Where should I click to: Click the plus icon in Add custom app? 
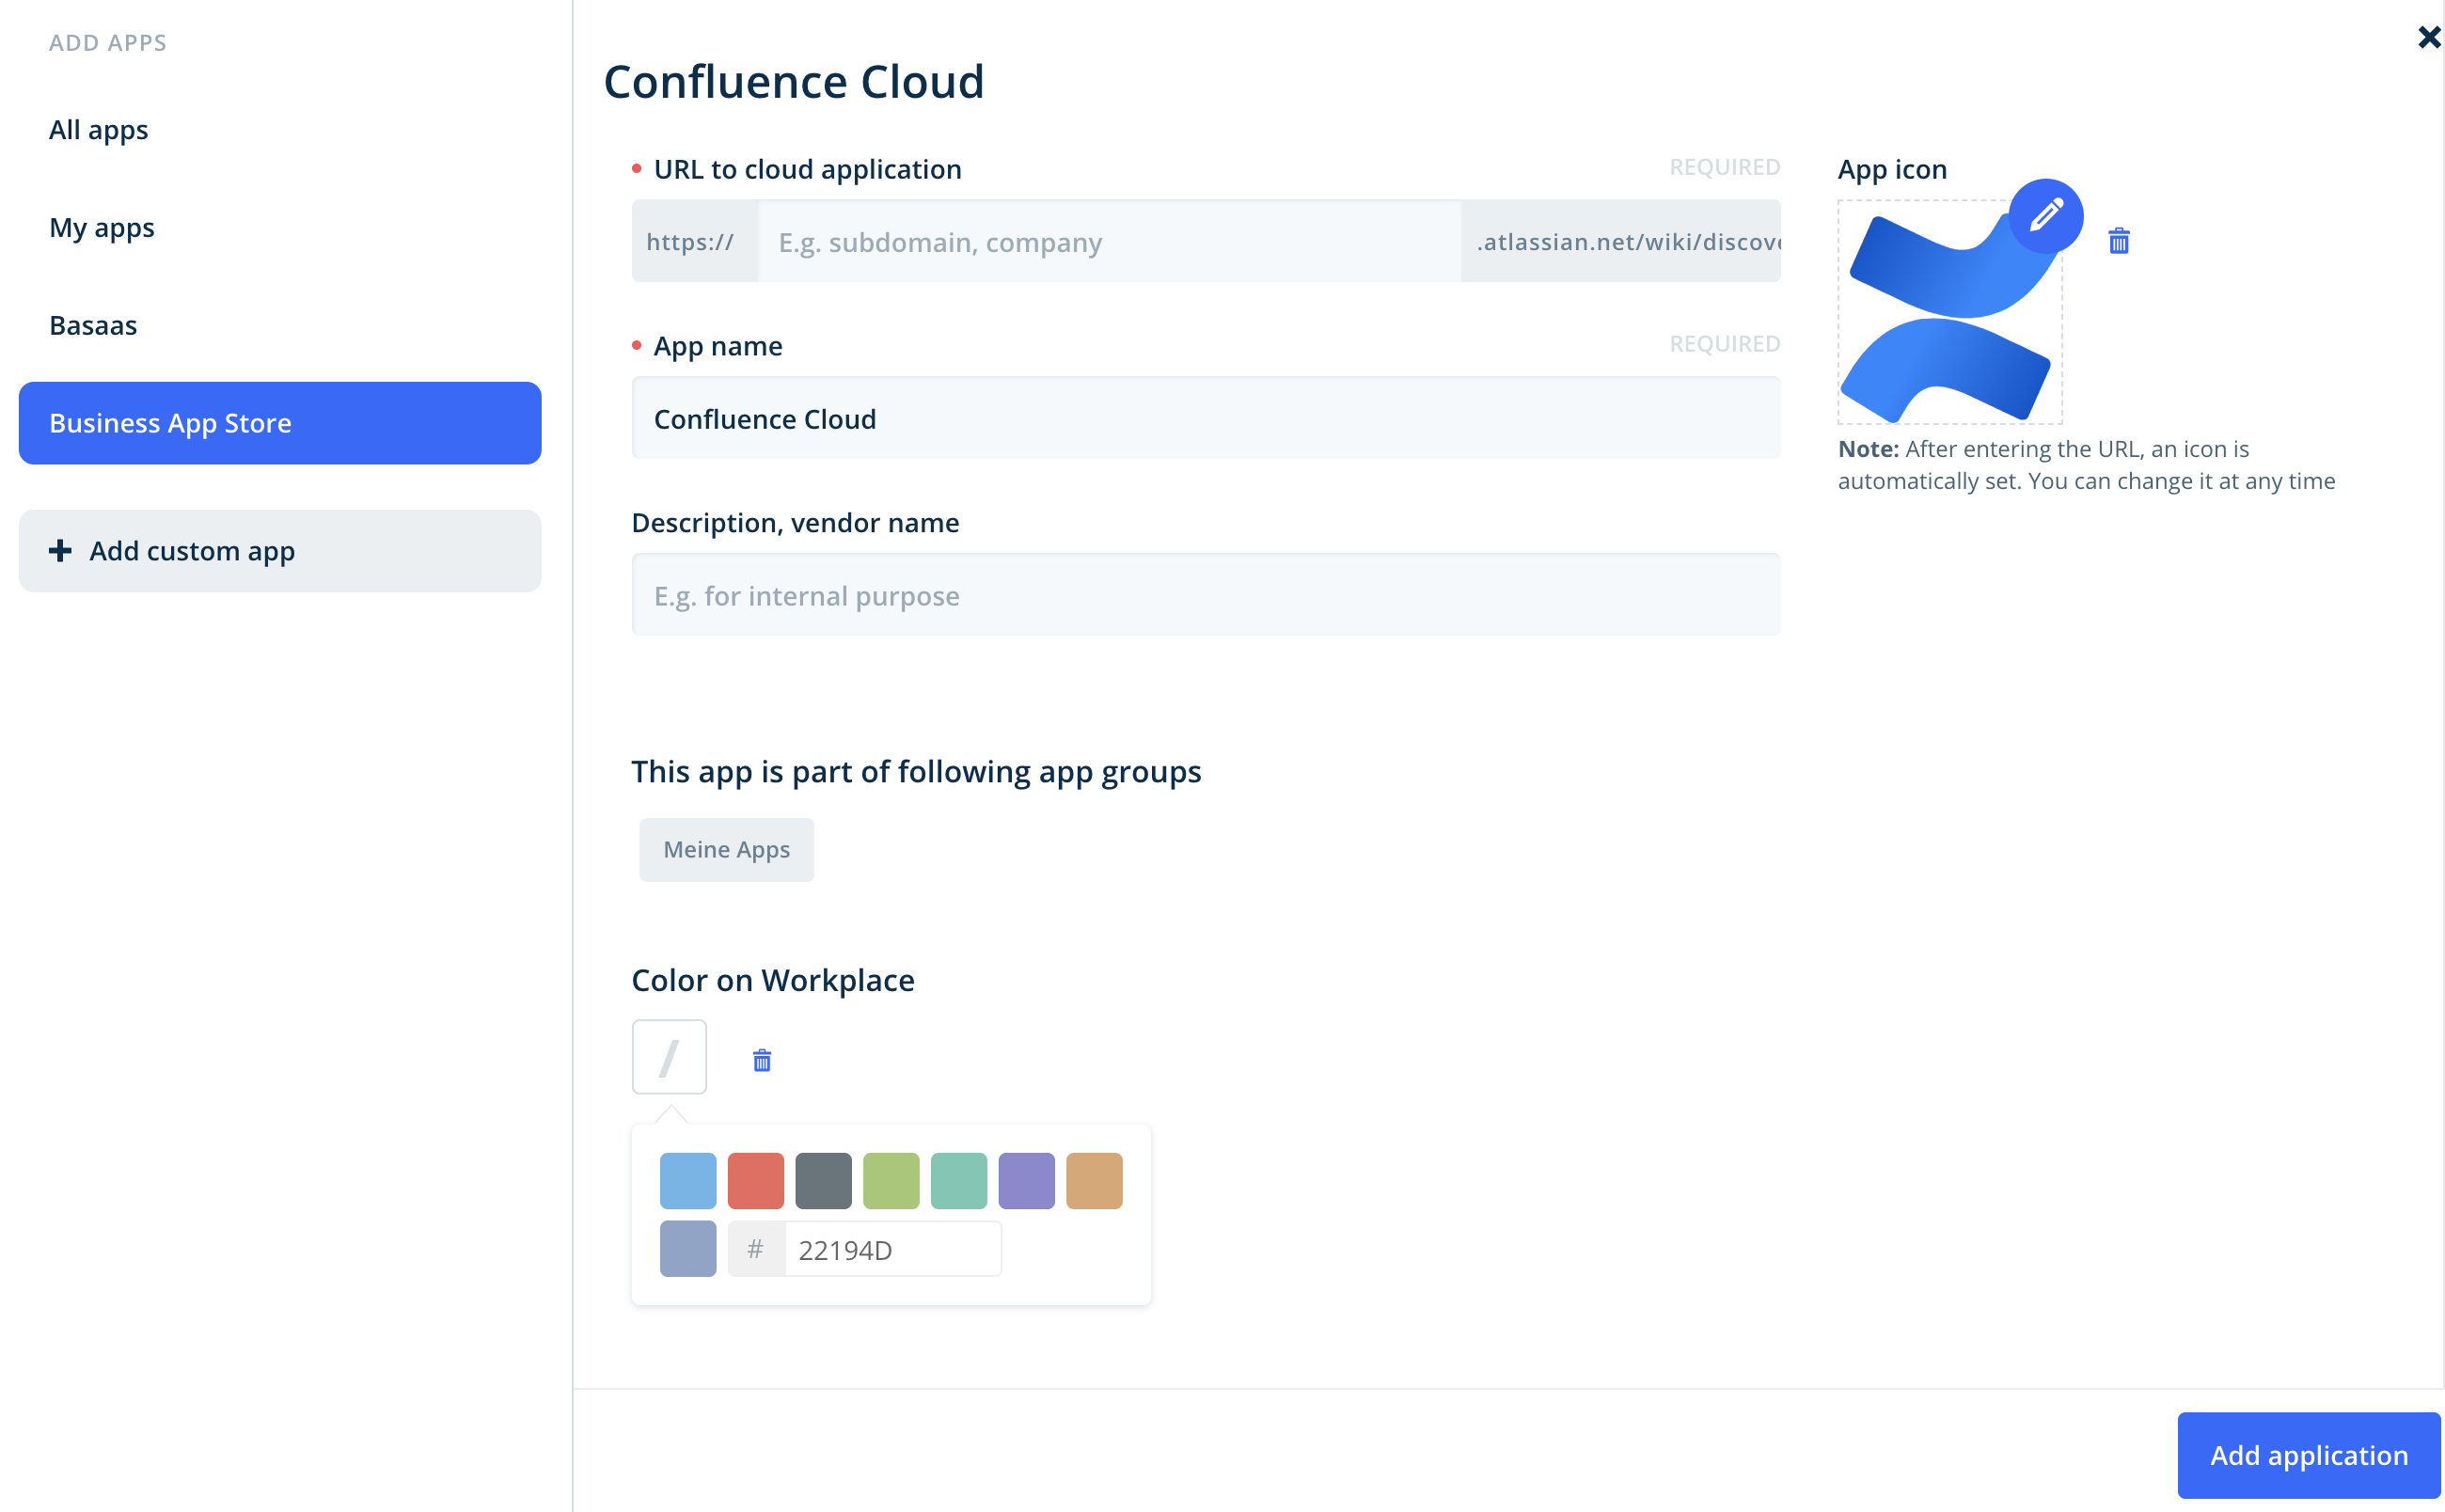click(x=60, y=551)
